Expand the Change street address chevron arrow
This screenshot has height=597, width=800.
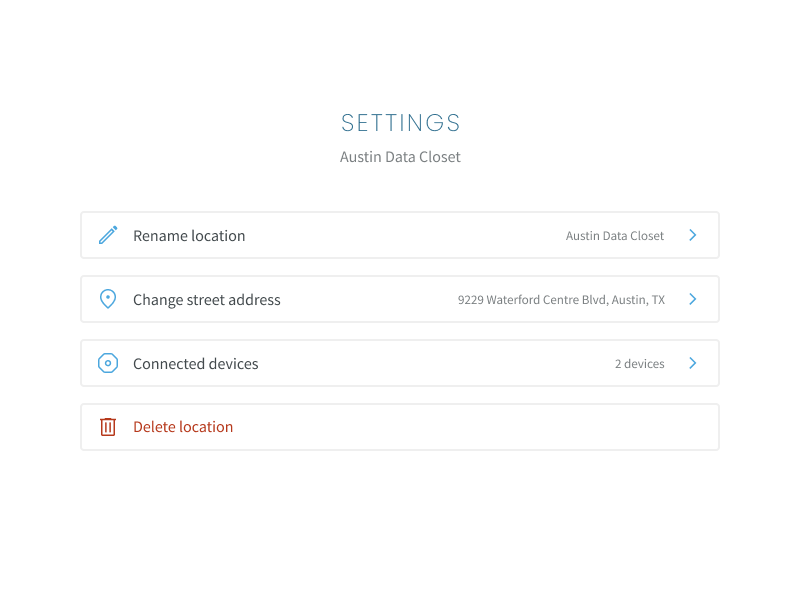tap(692, 299)
